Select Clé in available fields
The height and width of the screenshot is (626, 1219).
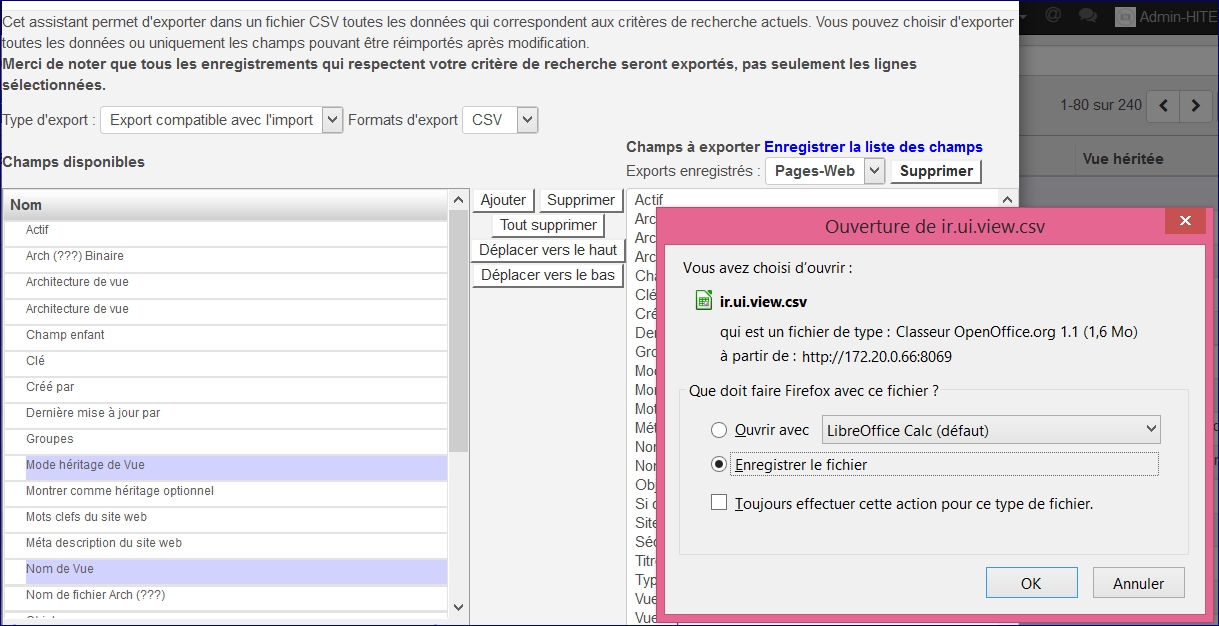pos(226,361)
